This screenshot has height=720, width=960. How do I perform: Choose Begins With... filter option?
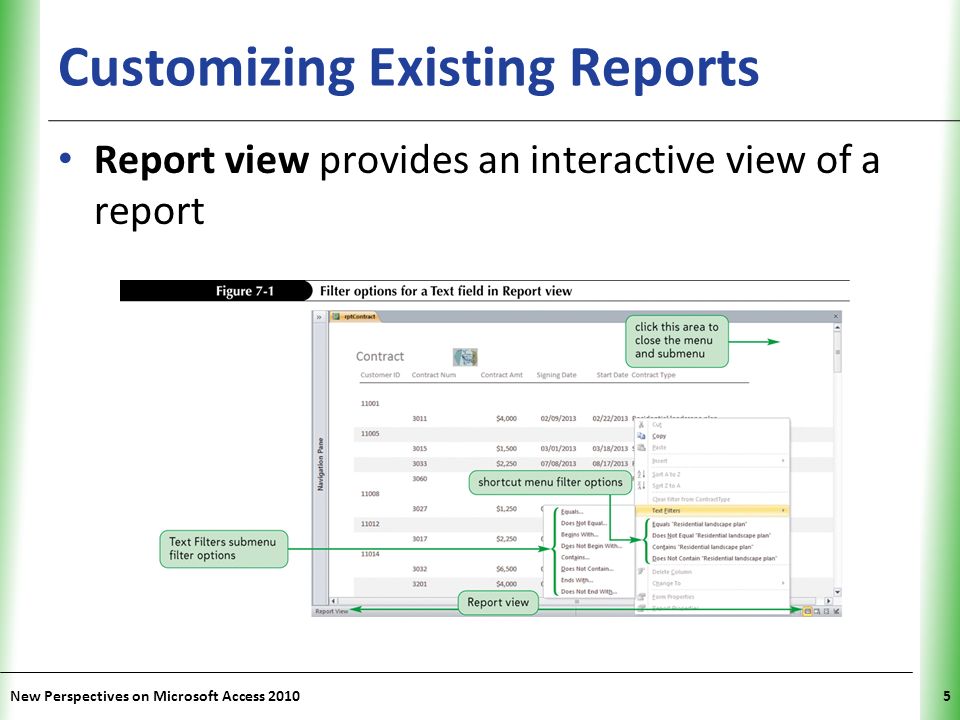pos(579,534)
